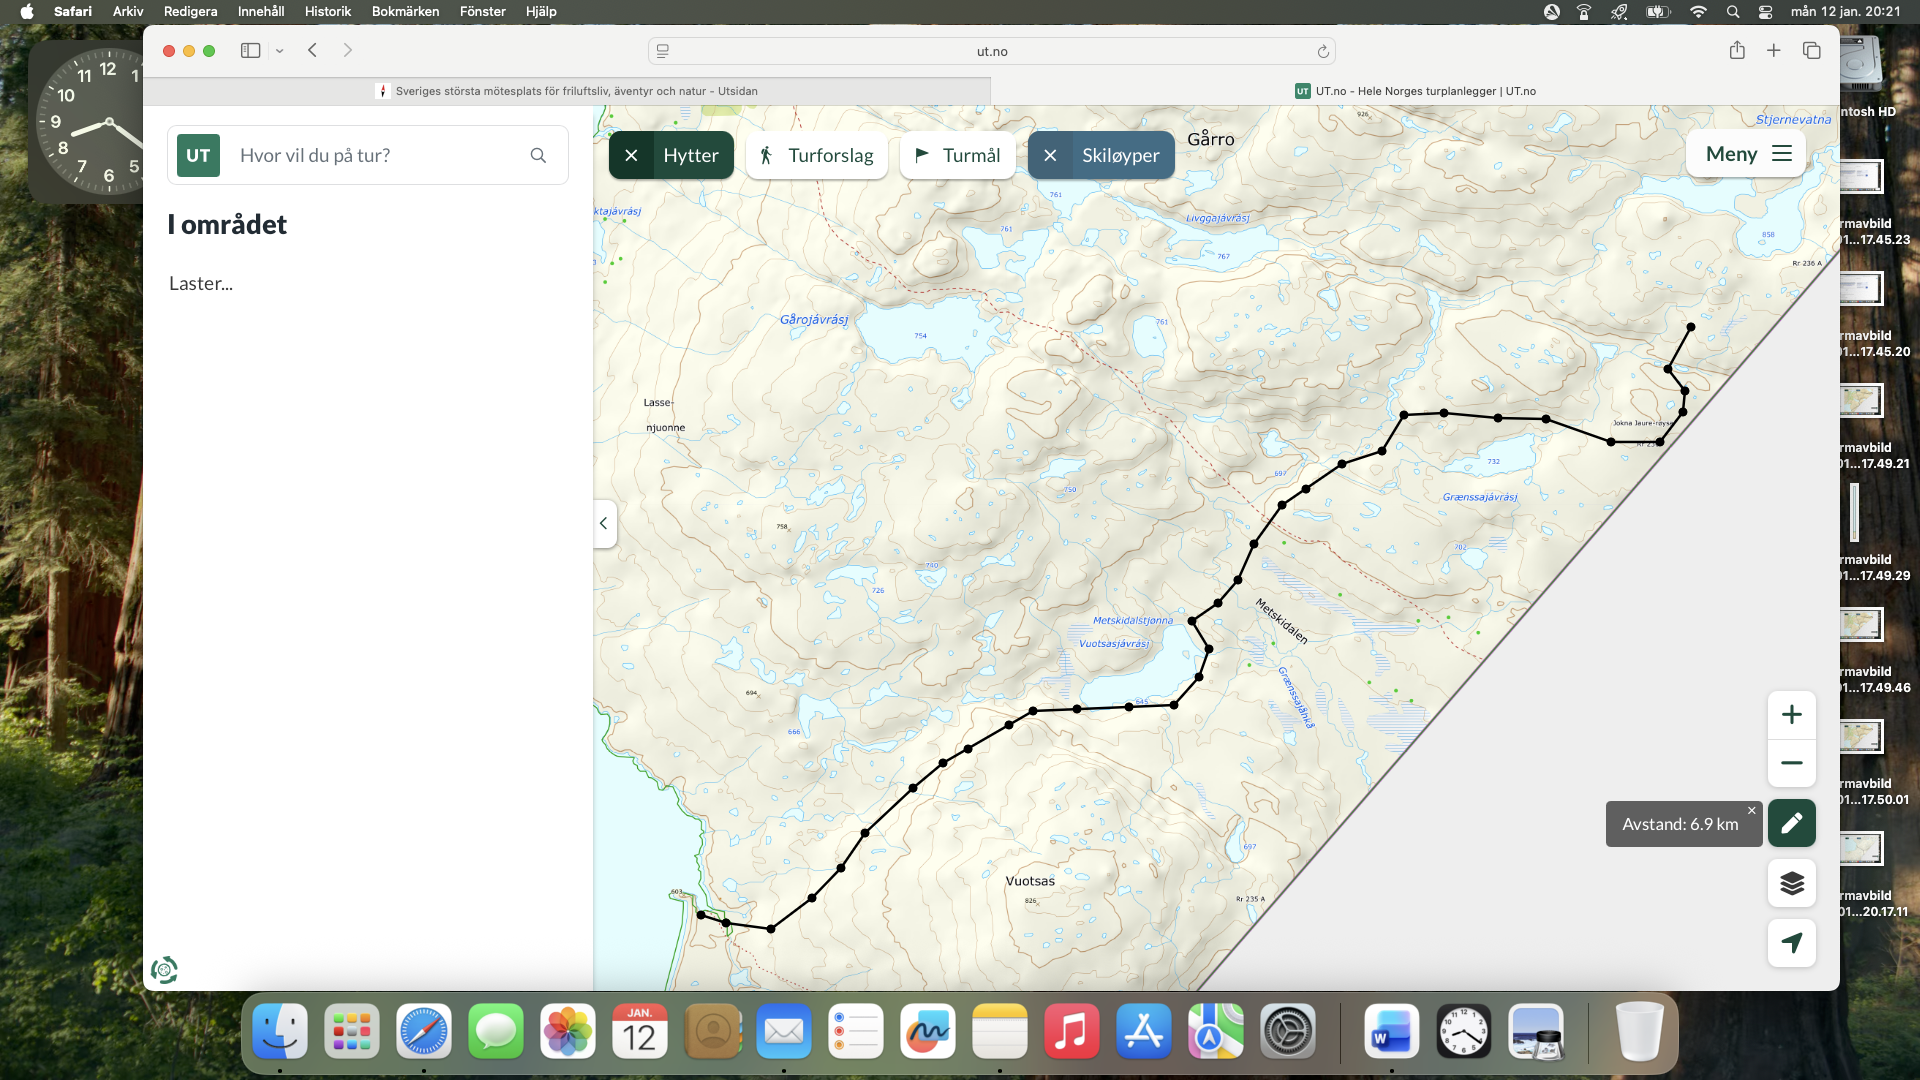Zoom out with the minus button

[x=1791, y=763]
